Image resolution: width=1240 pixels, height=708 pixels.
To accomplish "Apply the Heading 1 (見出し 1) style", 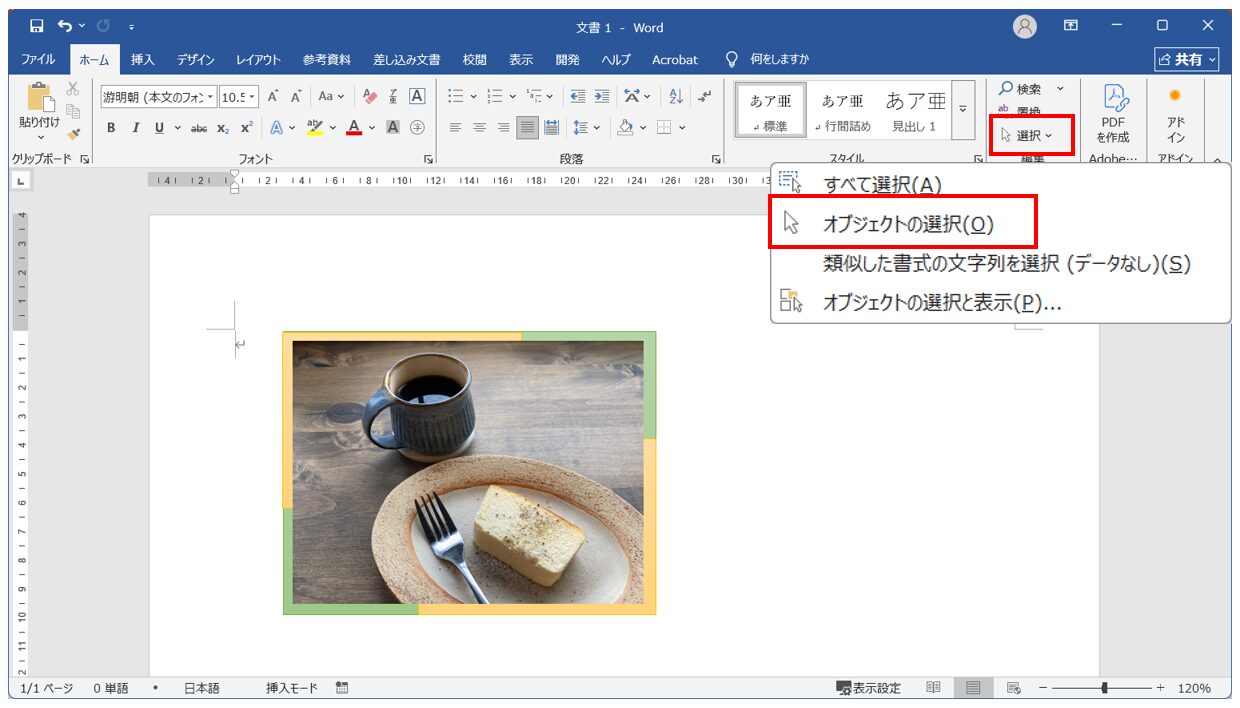I will pos(915,109).
